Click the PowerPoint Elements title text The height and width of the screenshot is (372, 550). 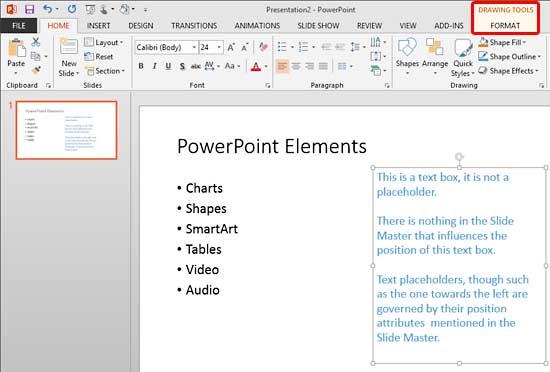[272, 146]
